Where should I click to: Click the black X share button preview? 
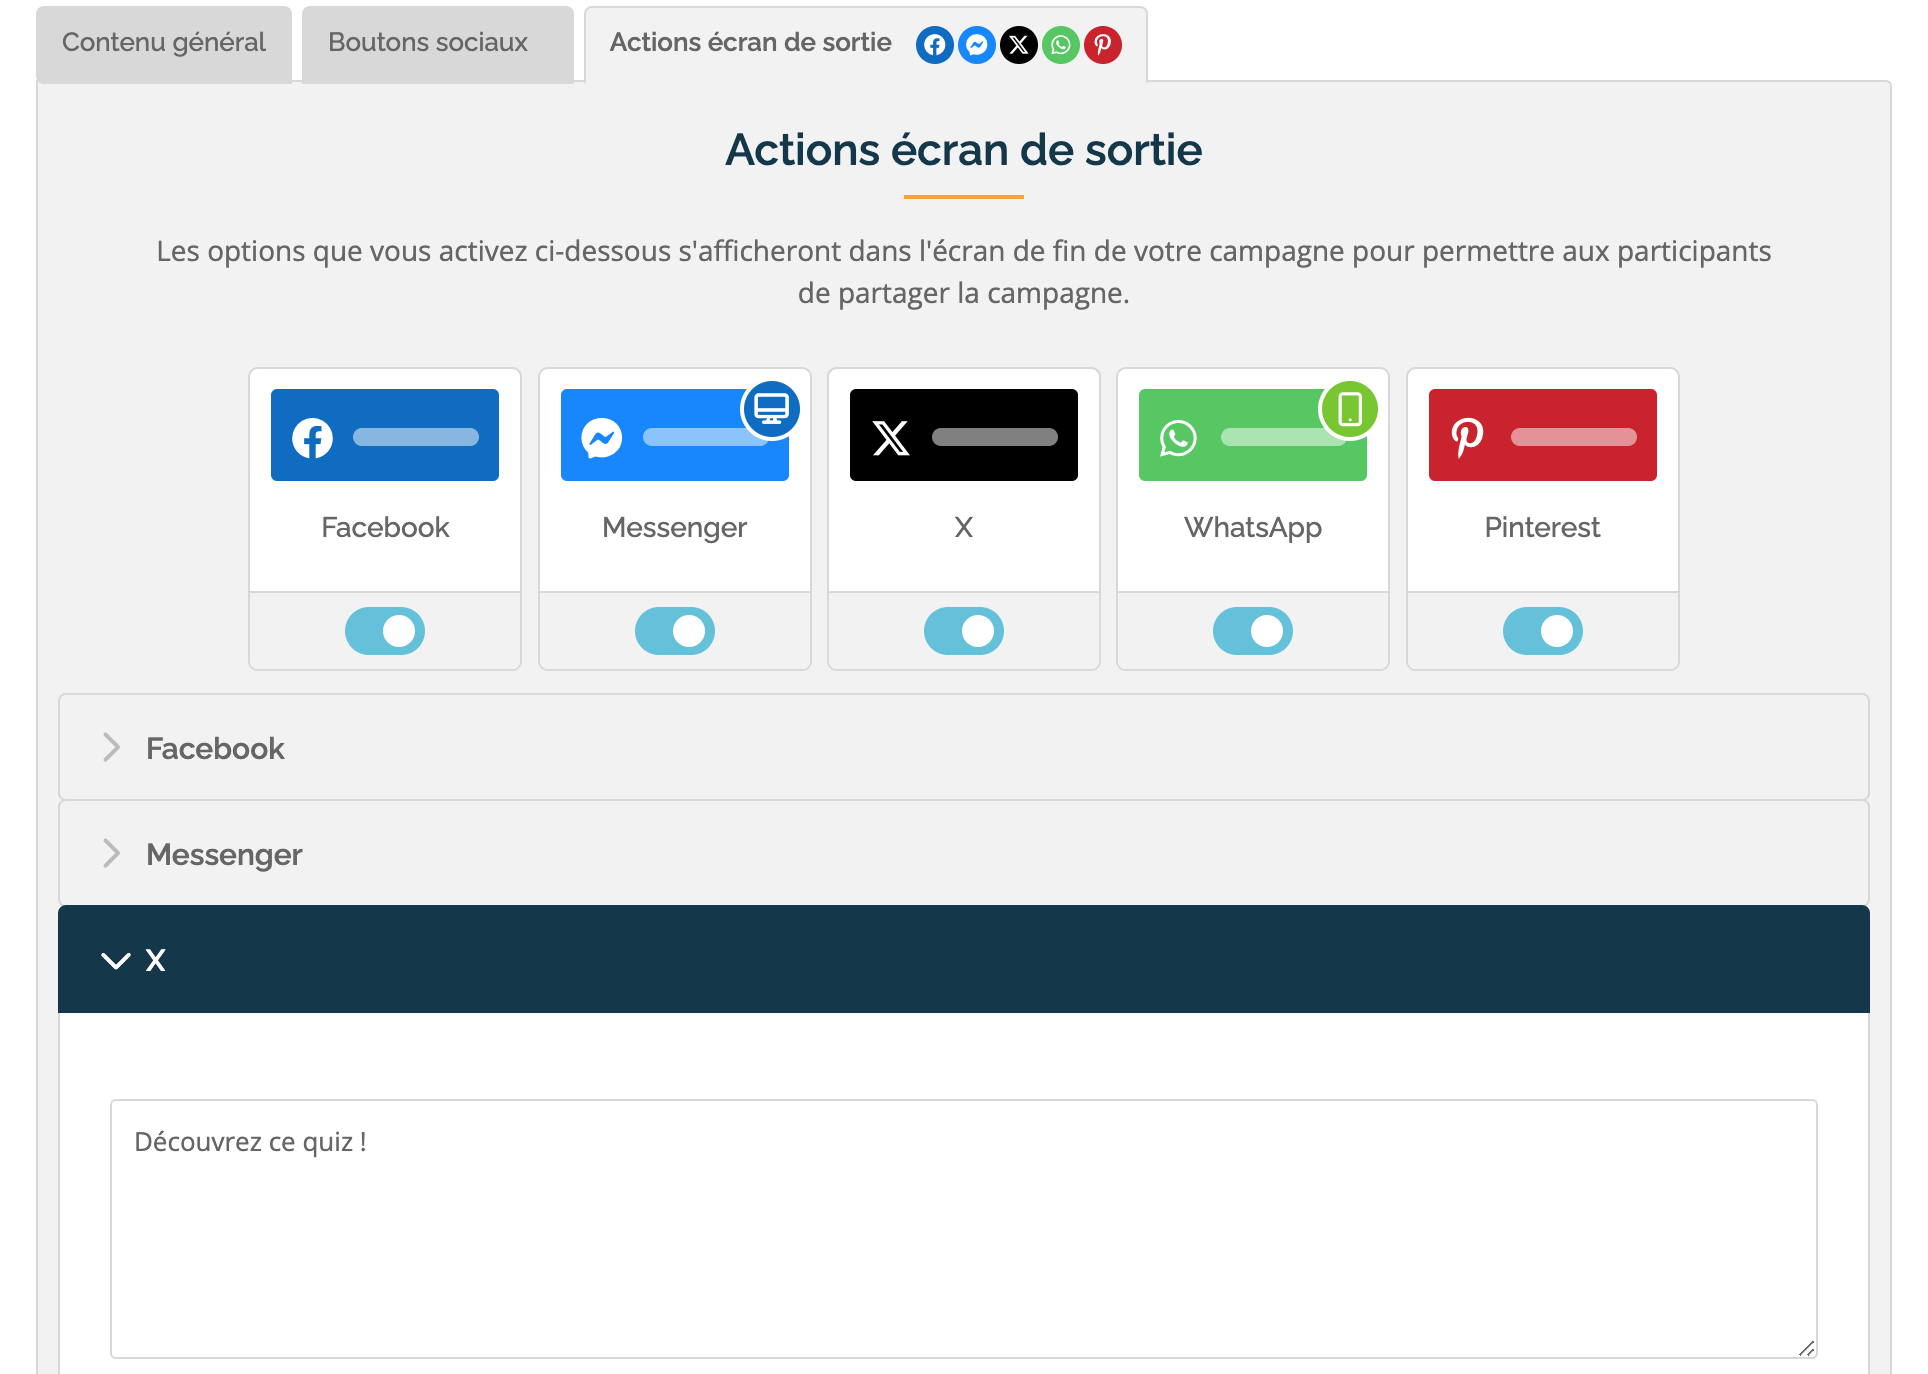pos(964,435)
